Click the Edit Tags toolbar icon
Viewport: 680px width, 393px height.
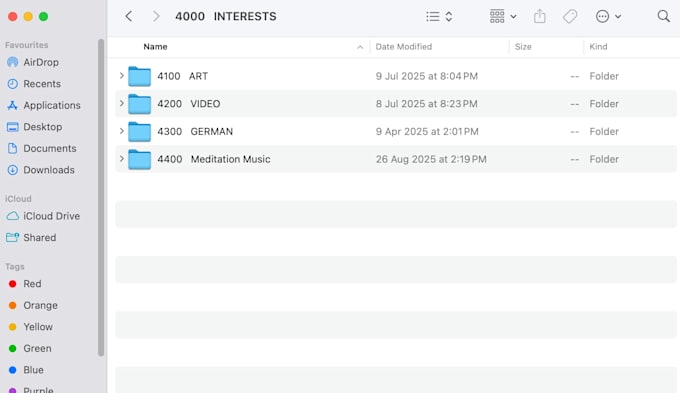click(570, 16)
